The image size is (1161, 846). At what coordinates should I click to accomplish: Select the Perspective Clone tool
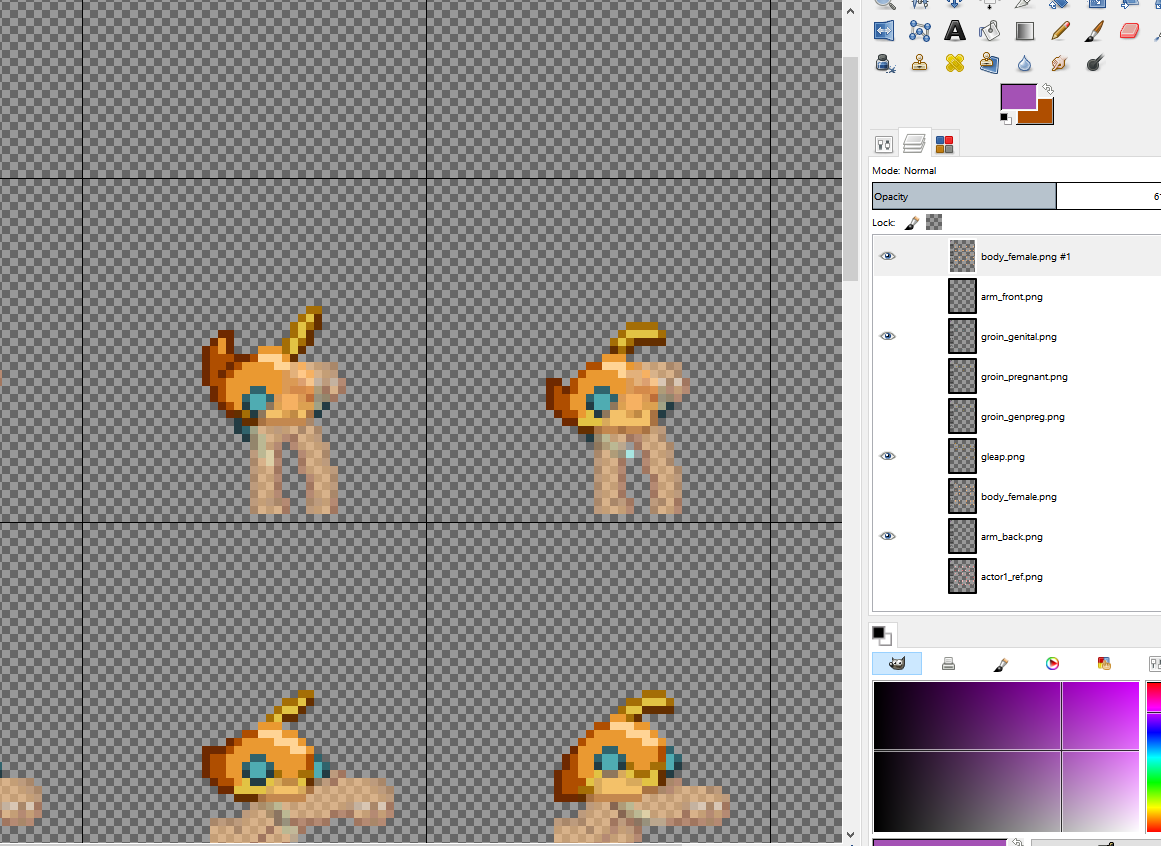(990, 64)
